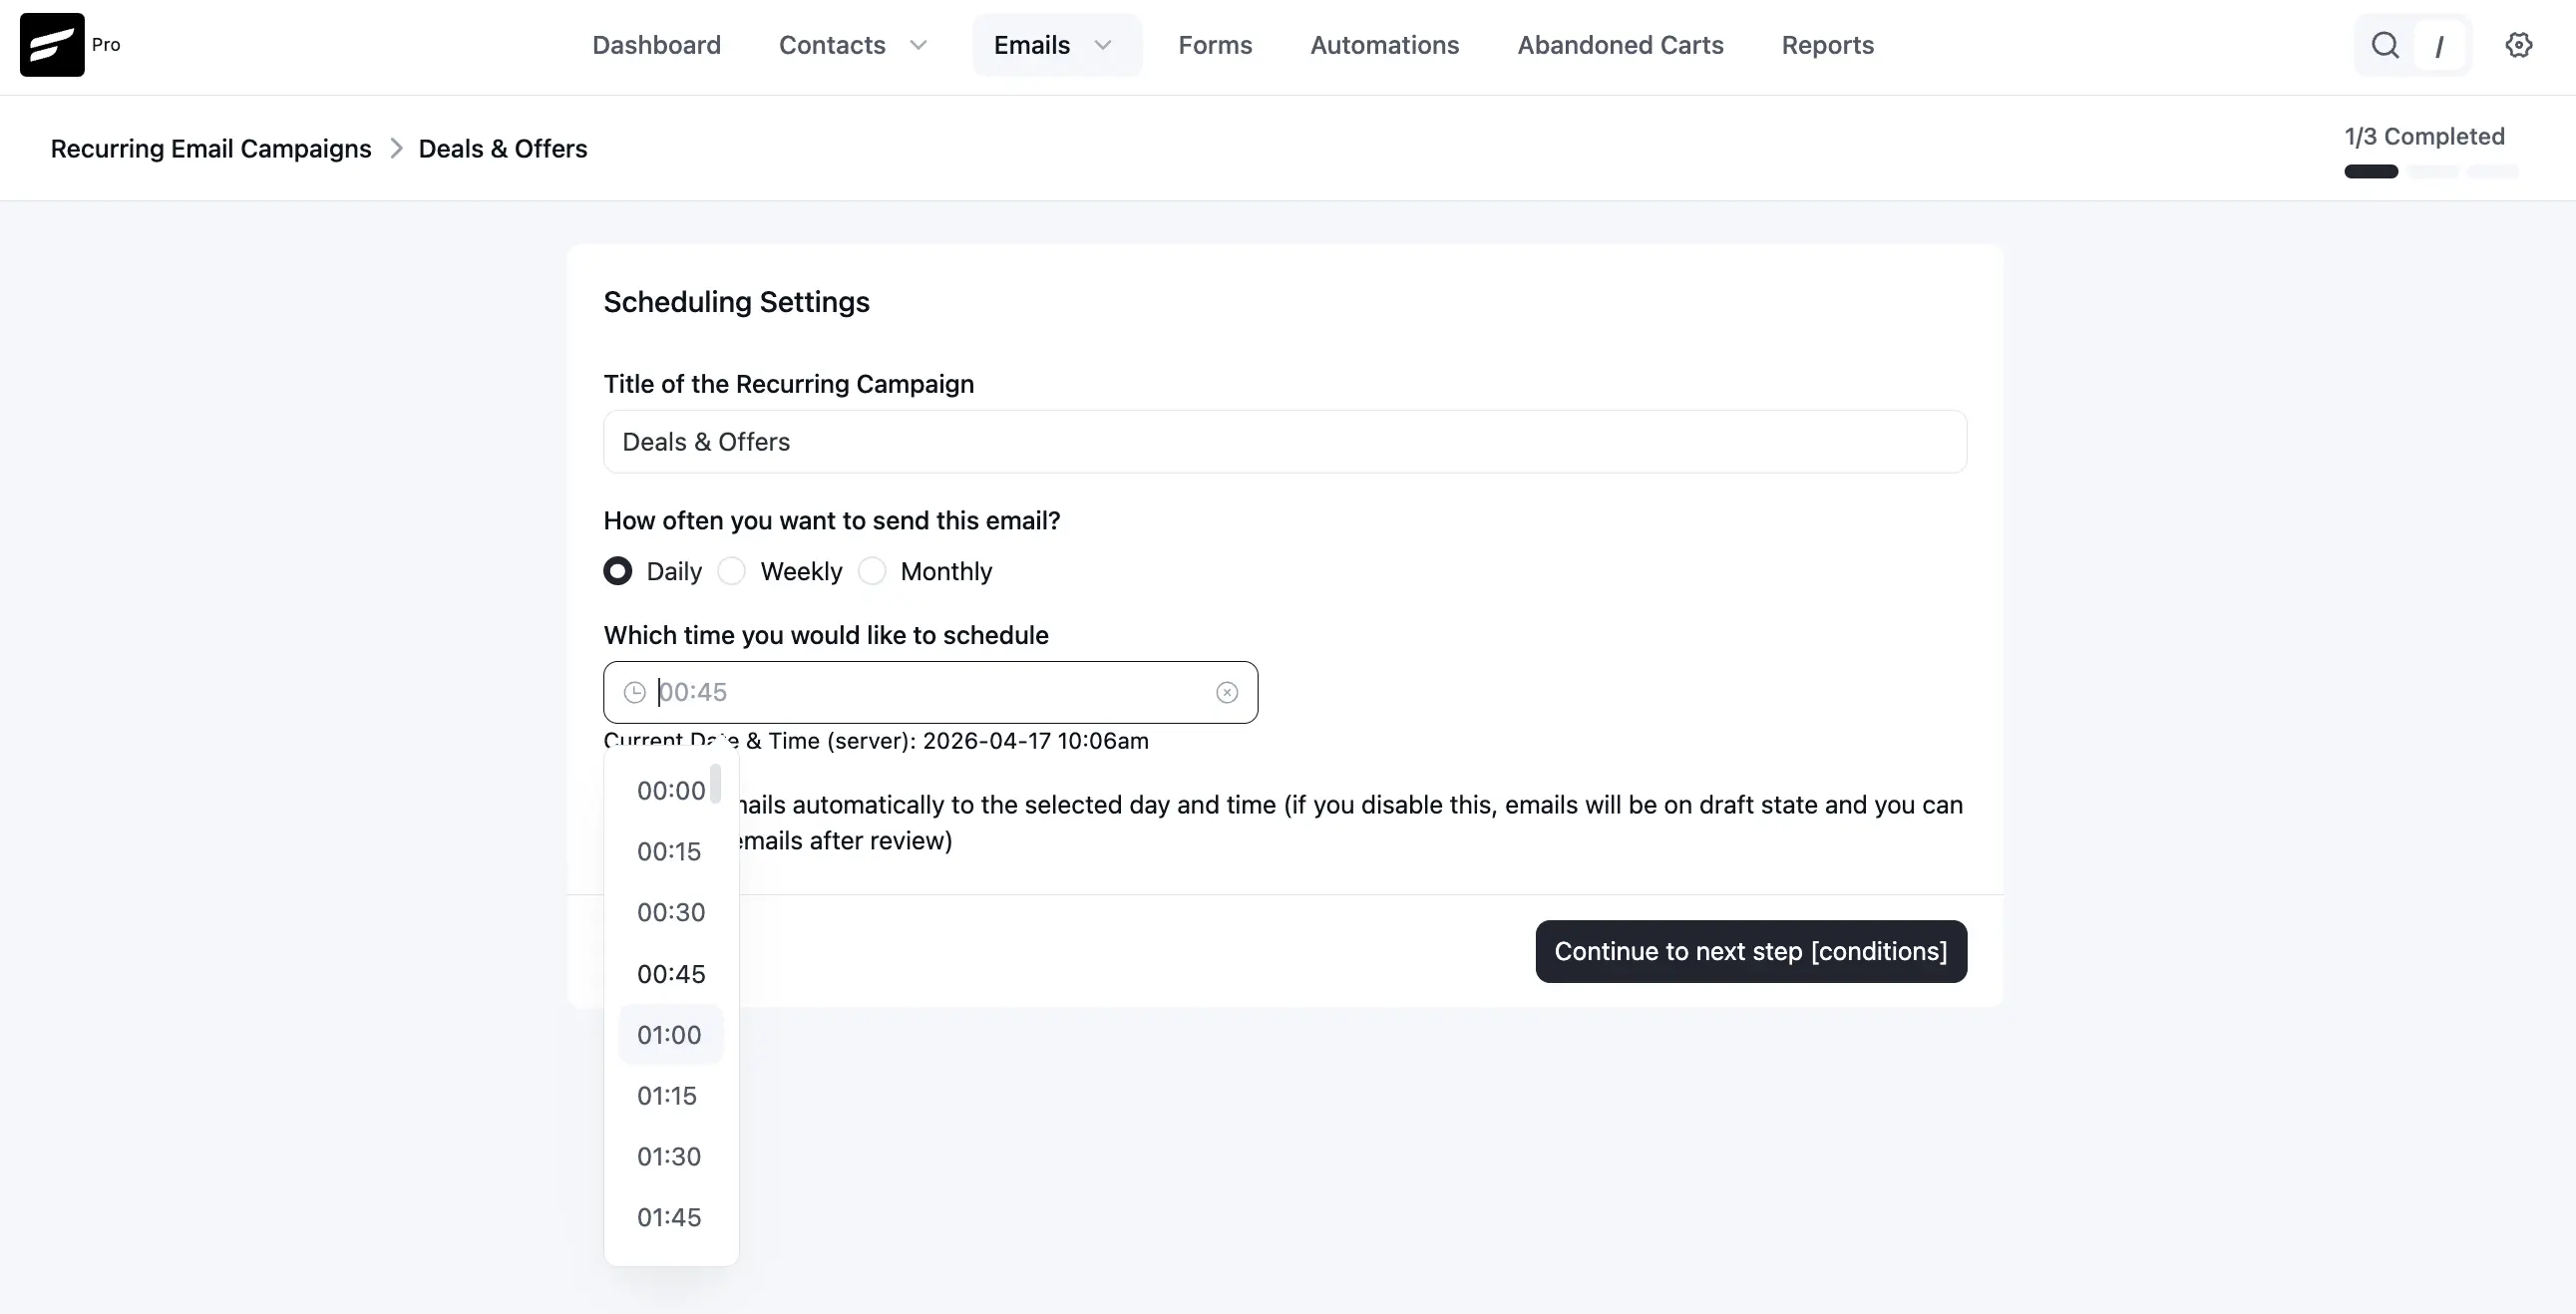Clear the time field with the x icon
The width and height of the screenshot is (2576, 1314).
1227,692
